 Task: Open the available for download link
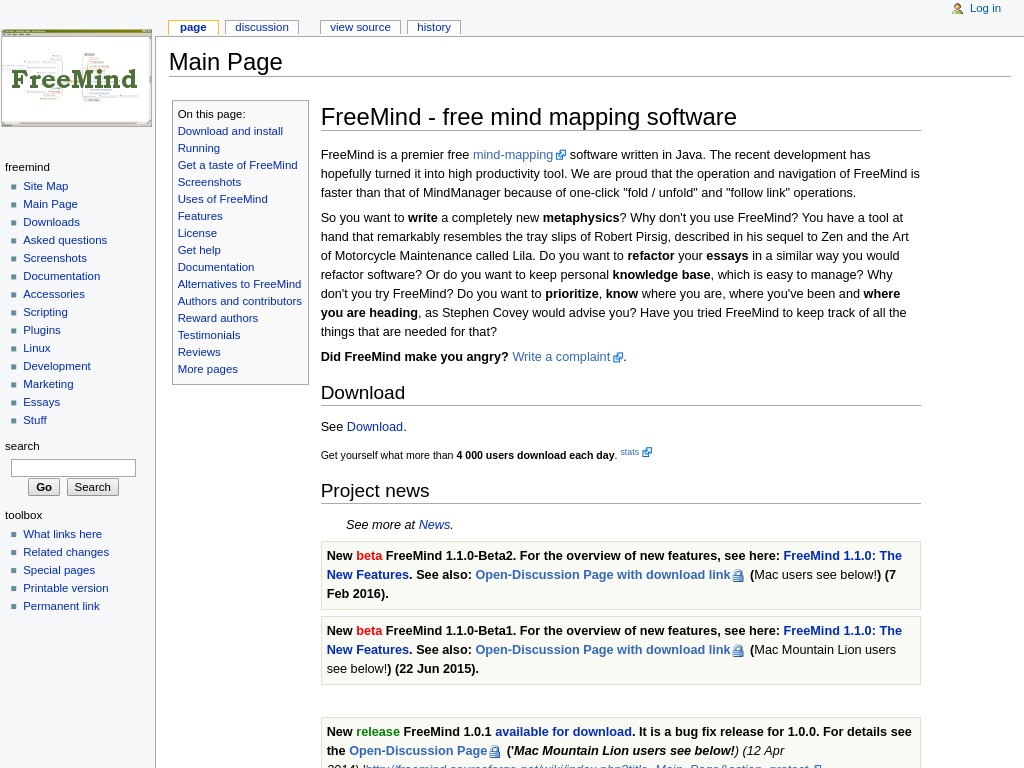563,732
